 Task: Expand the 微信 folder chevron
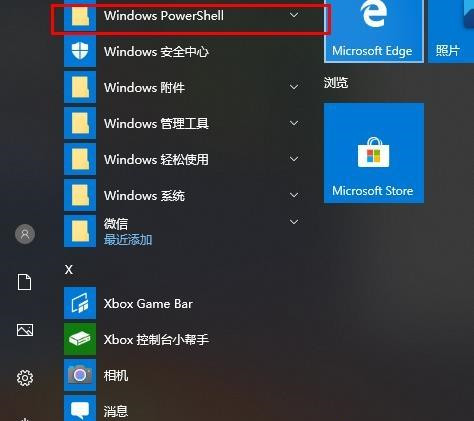294,222
